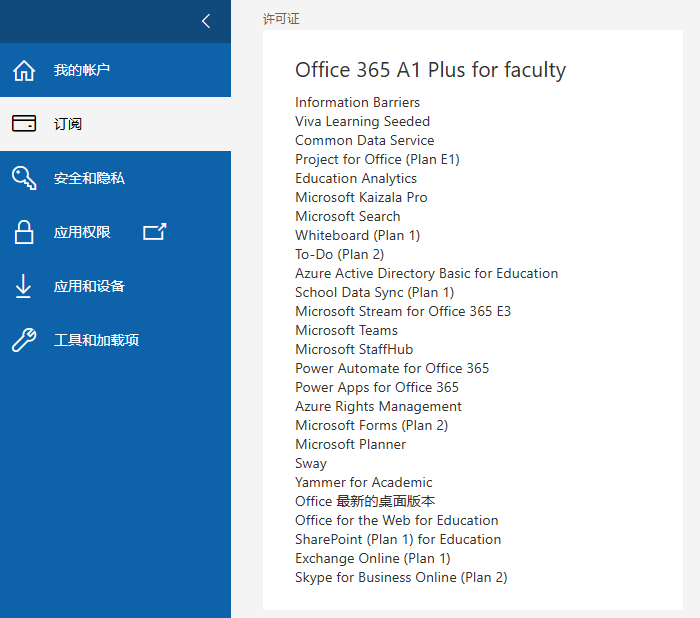700x618 pixels.
Task: Click the home icon for 我的帐户
Action: (24, 70)
